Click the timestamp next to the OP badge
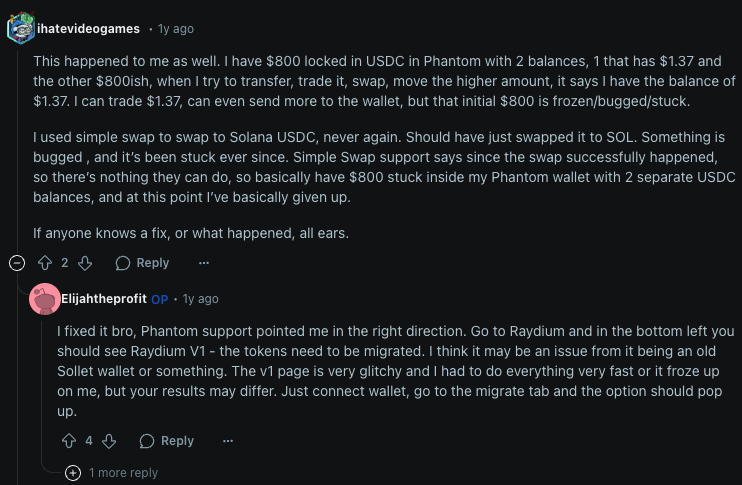 [x=200, y=299]
